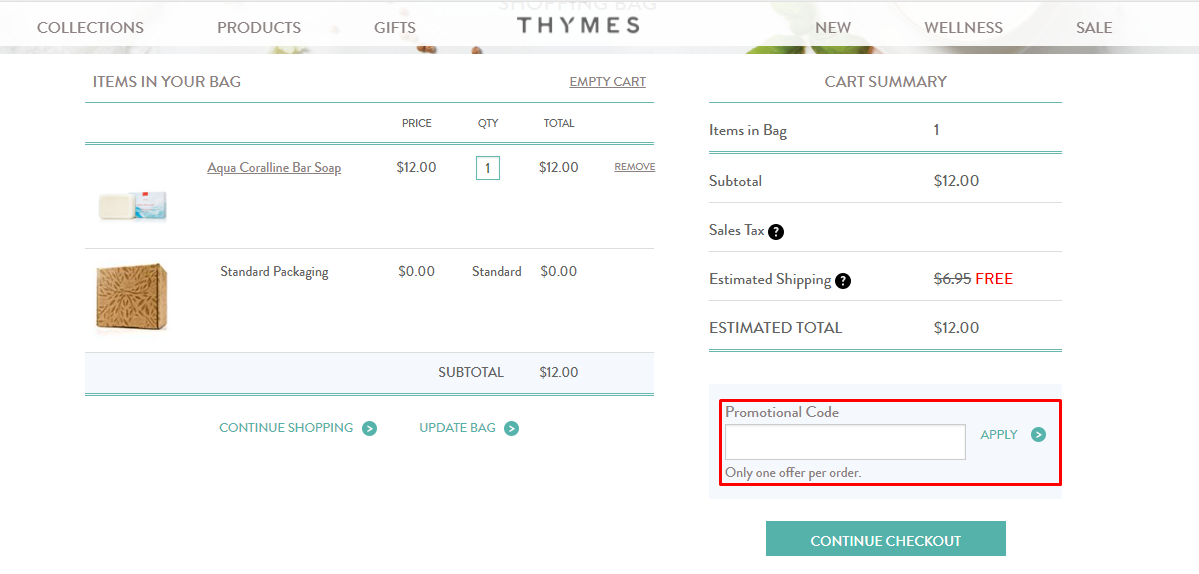Open the Sale menu
The height and width of the screenshot is (574, 1199).
(x=1094, y=28)
